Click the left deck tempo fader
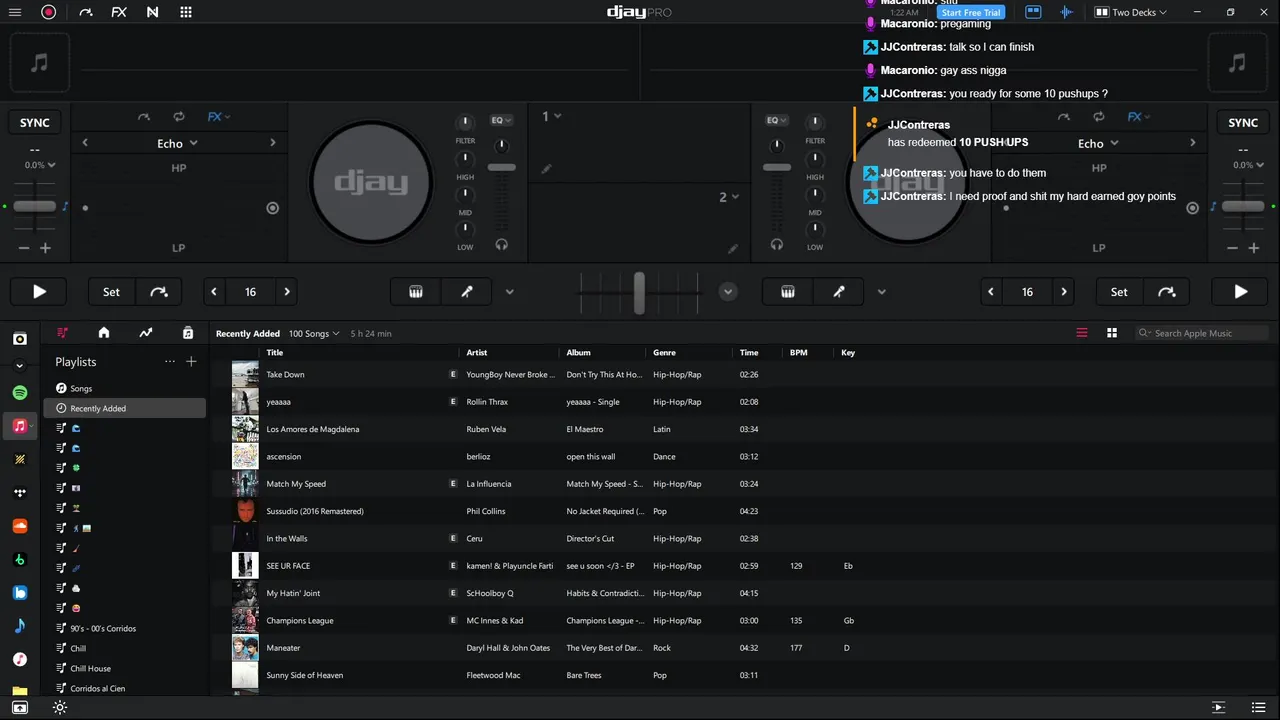The image size is (1280, 720). point(35,206)
